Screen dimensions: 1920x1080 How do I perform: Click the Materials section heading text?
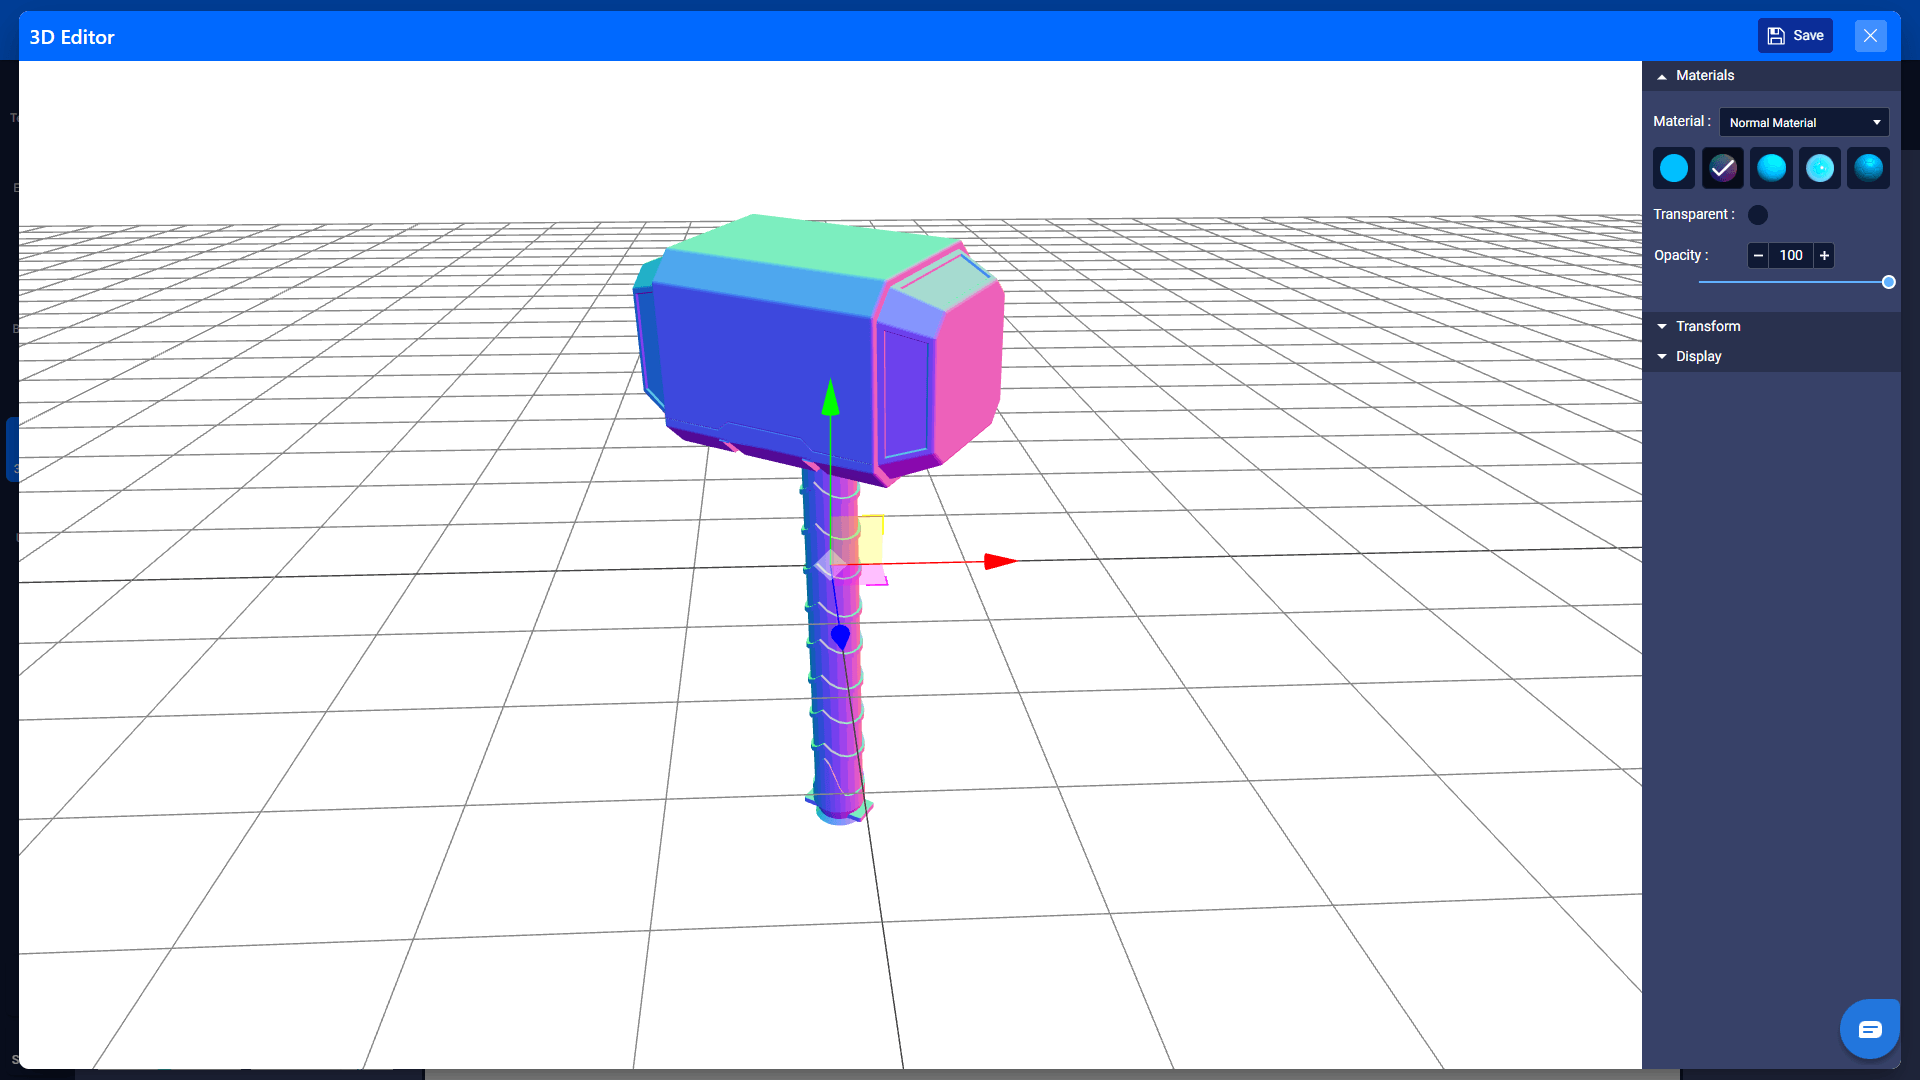click(1705, 76)
